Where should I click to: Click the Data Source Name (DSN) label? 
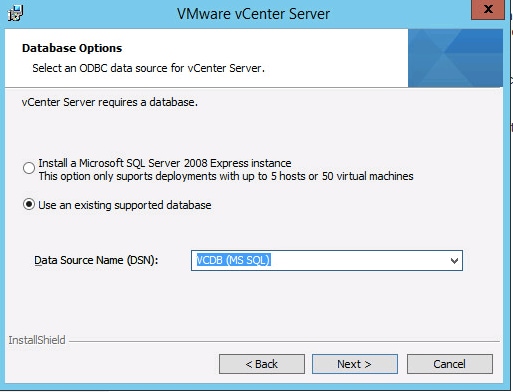point(96,260)
